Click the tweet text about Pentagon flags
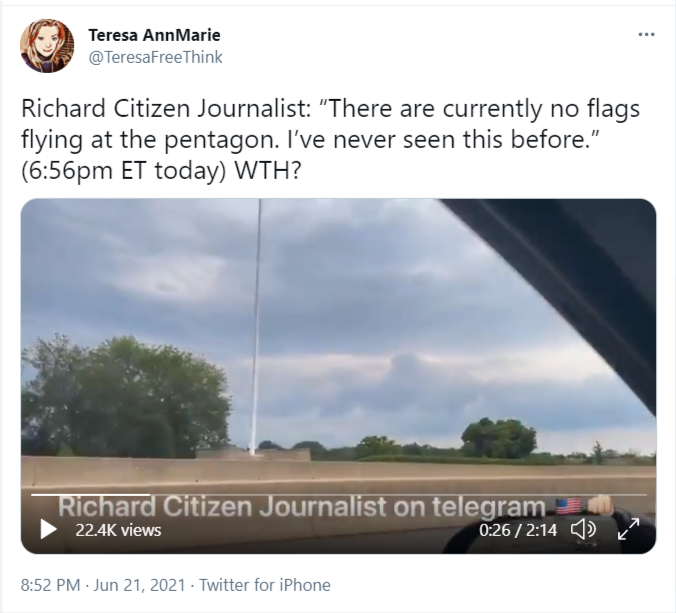 point(330,139)
